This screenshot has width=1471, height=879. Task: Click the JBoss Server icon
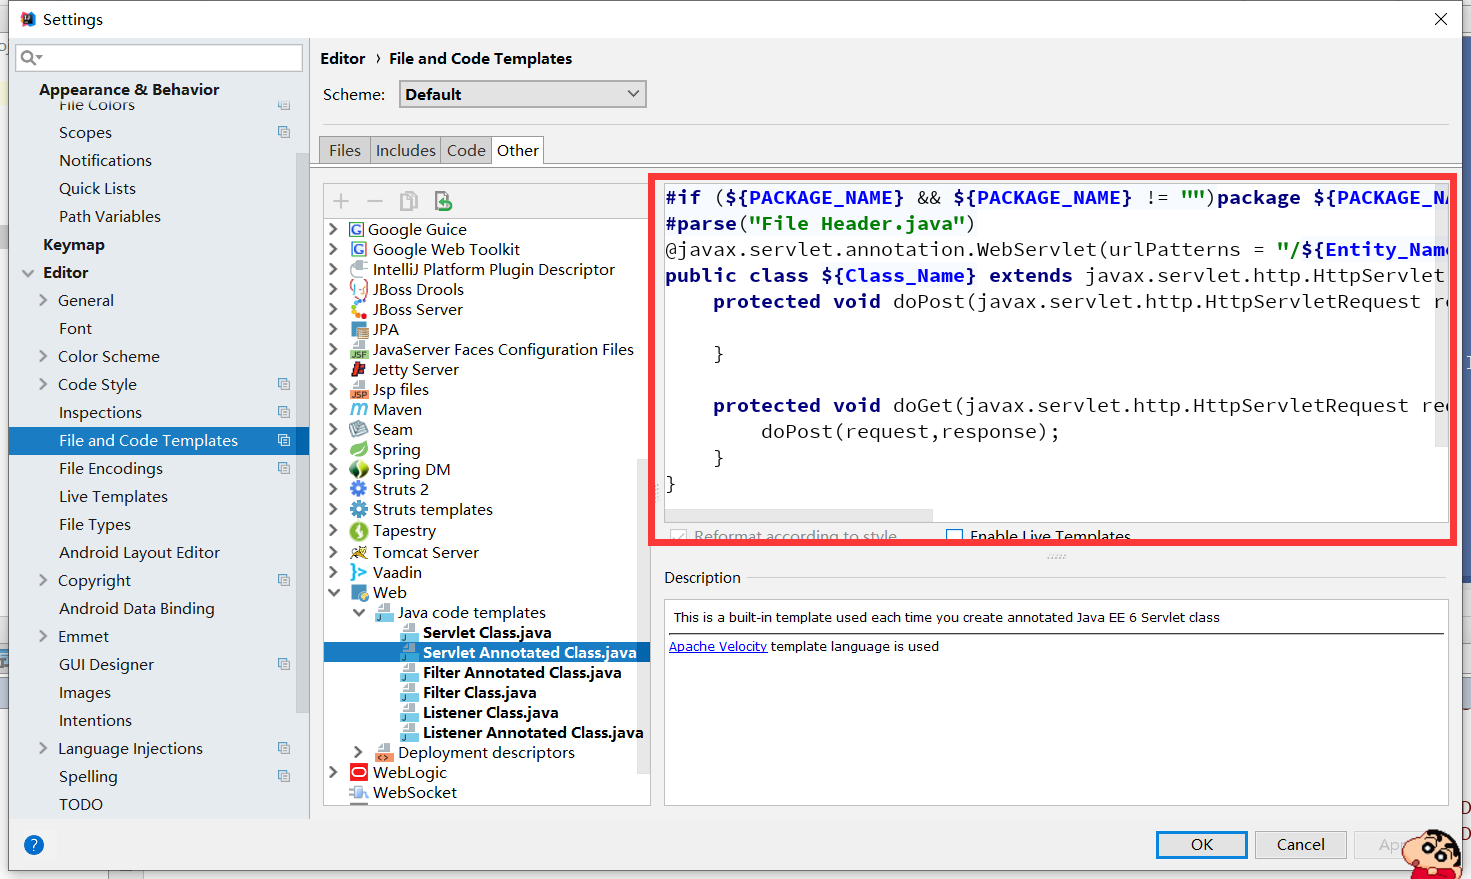pos(358,309)
